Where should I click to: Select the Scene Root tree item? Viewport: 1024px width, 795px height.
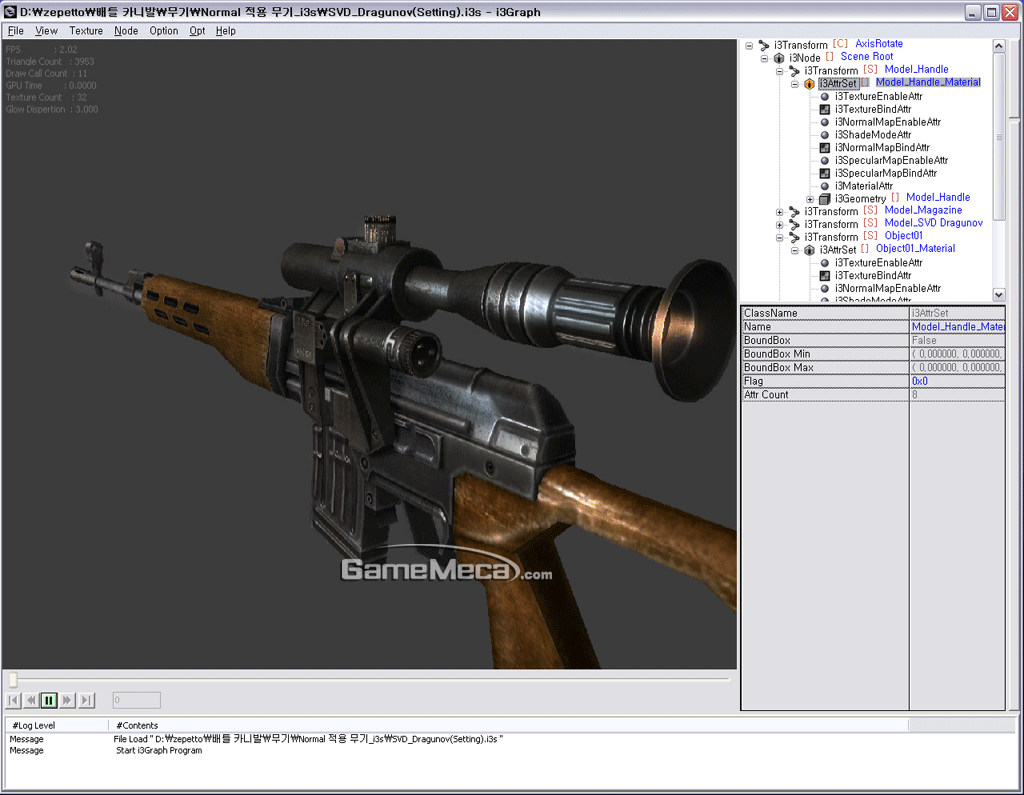click(x=866, y=57)
